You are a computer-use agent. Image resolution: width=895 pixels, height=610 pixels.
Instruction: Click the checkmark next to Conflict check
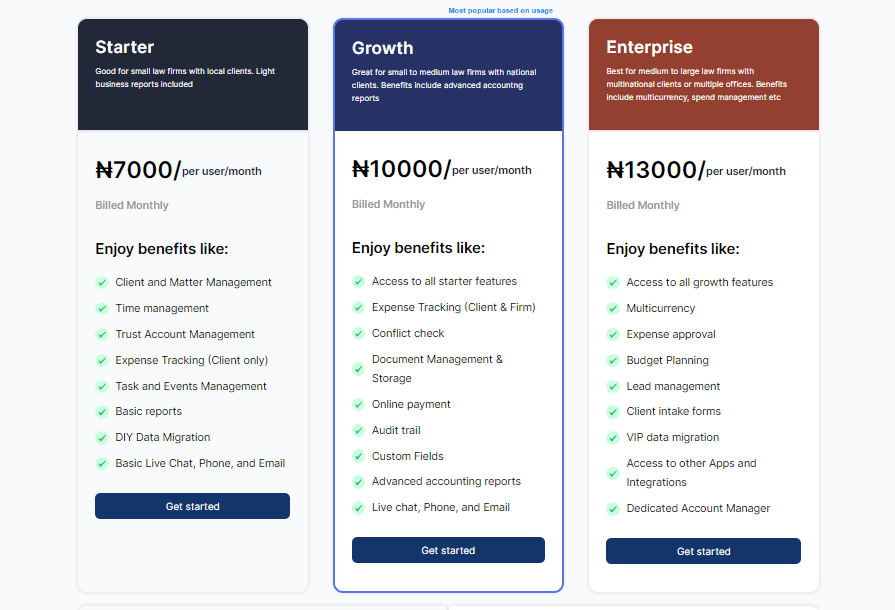pos(358,333)
